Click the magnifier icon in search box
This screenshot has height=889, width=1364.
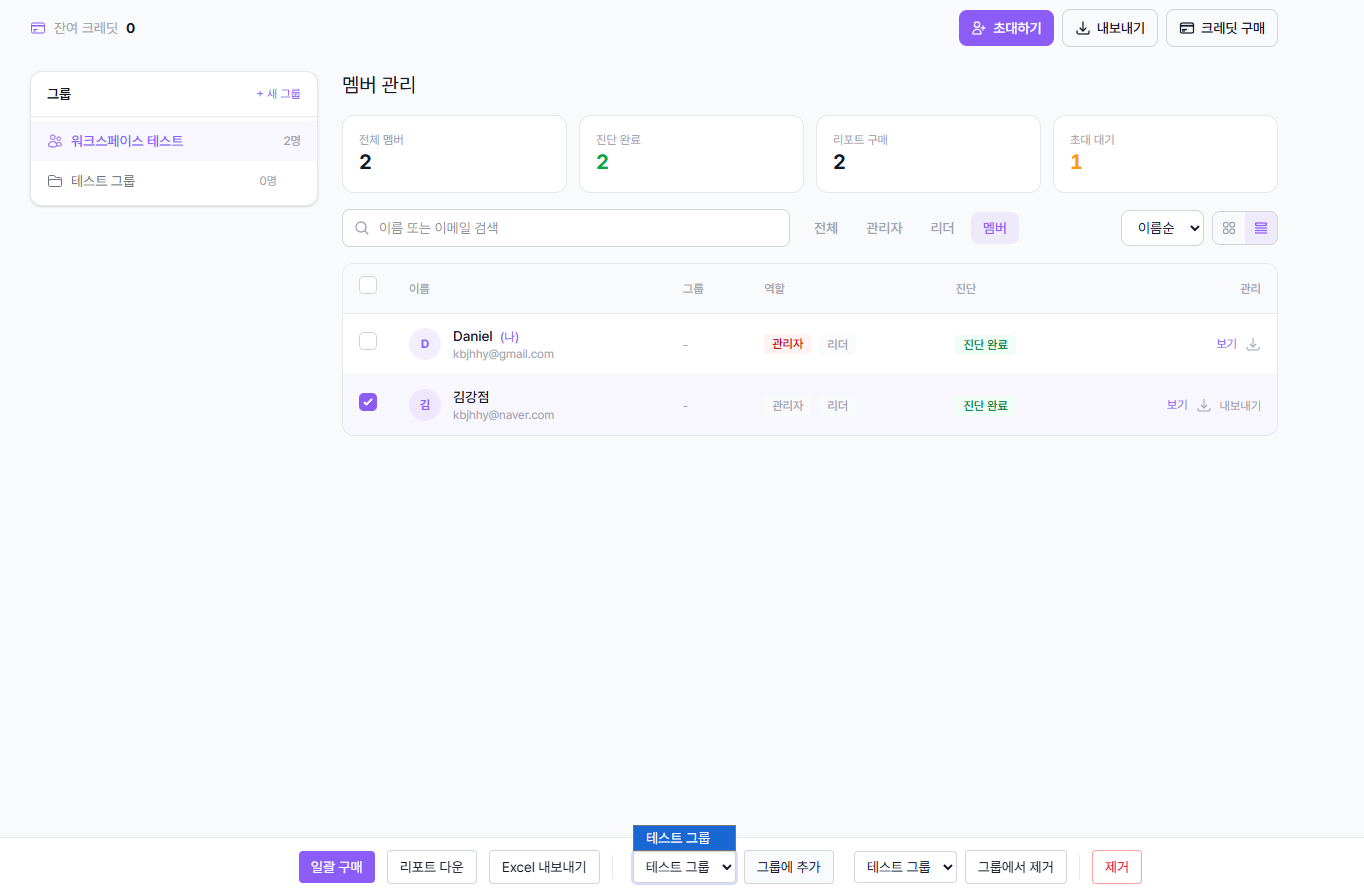pos(362,228)
